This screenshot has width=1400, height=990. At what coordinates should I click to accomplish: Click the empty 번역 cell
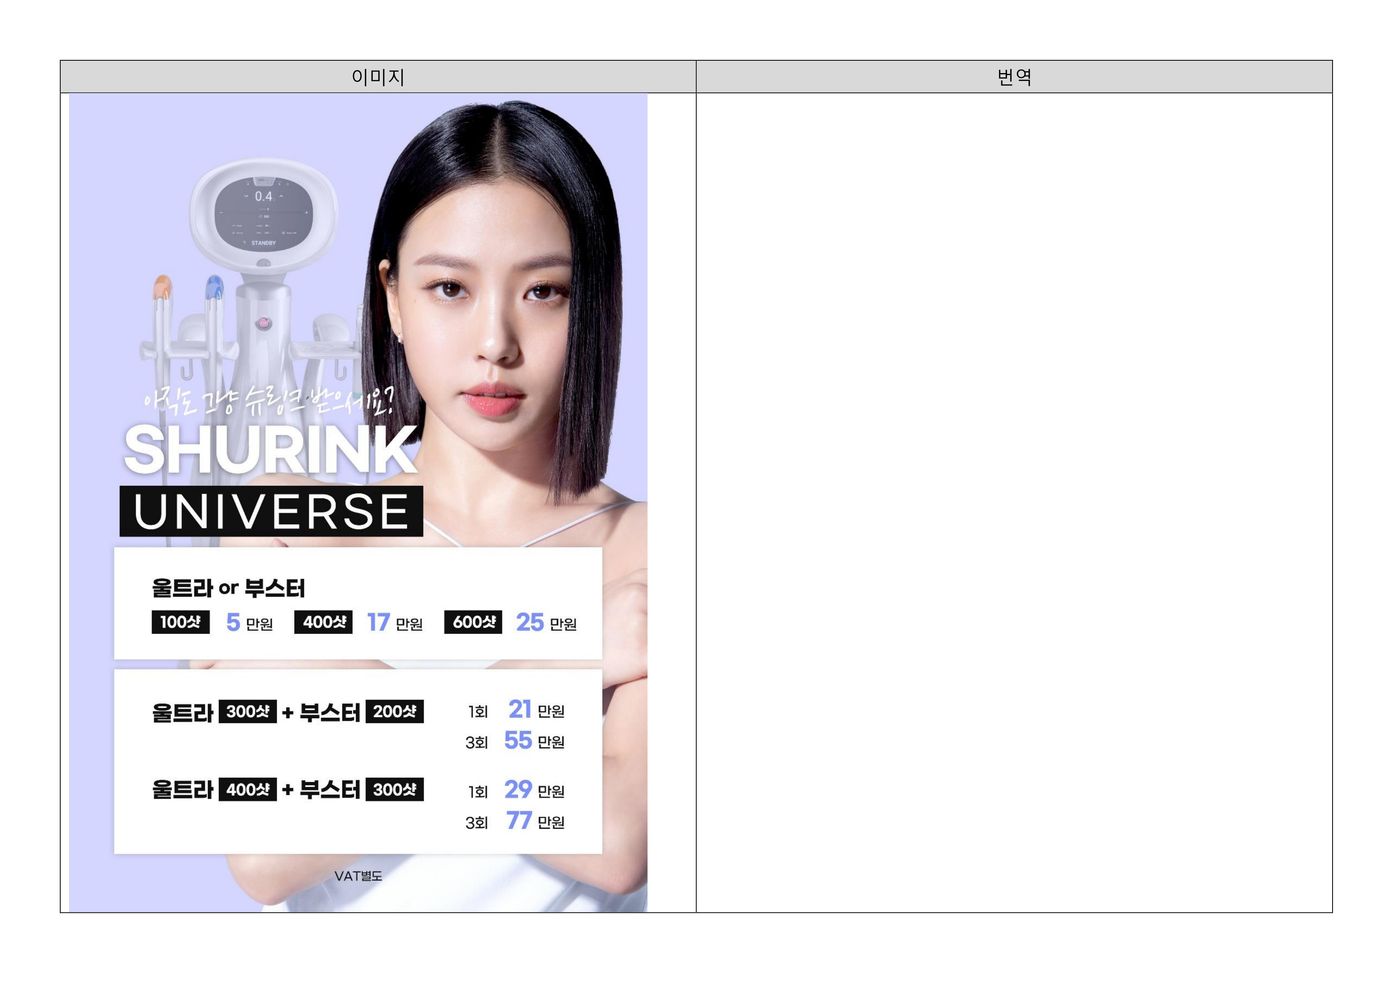click(1014, 502)
